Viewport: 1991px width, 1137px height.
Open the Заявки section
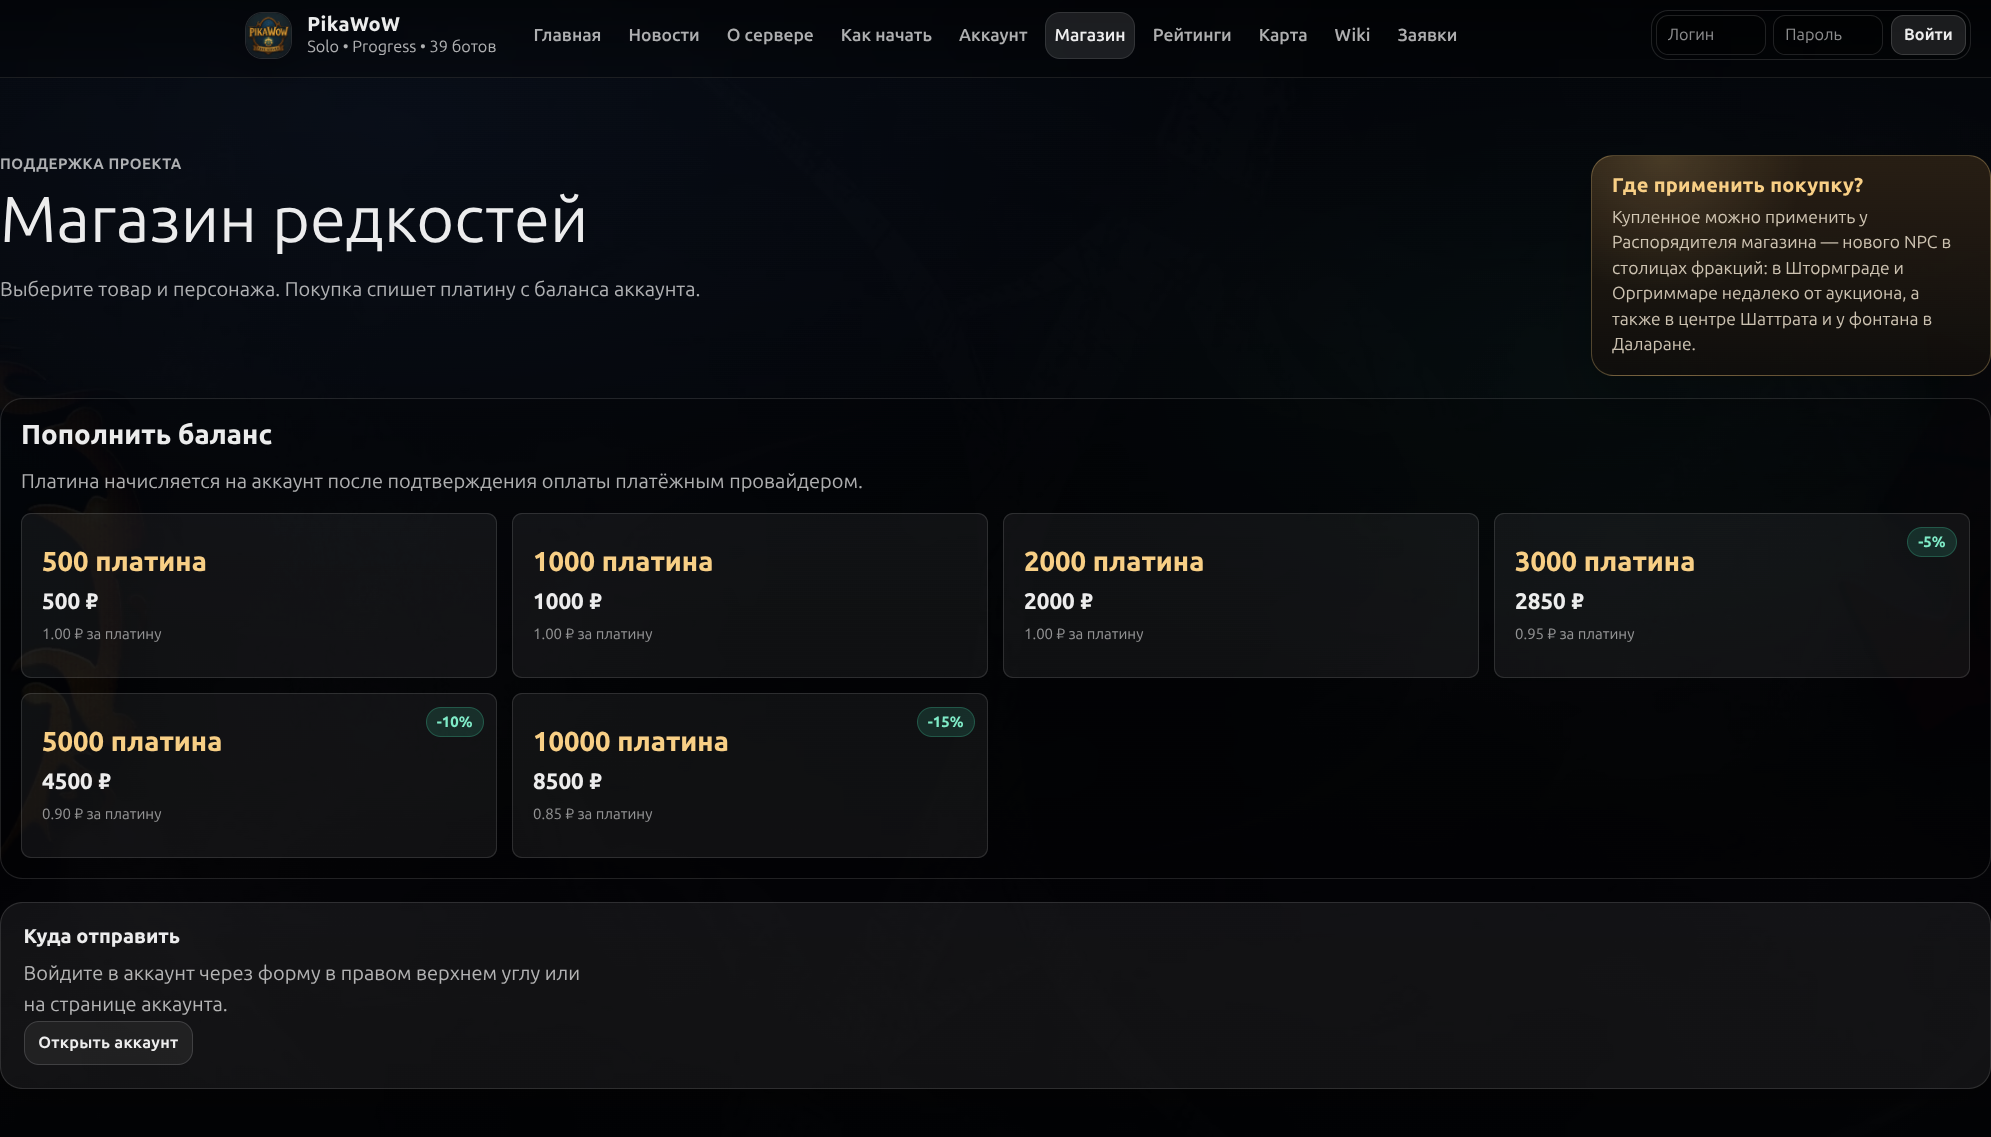click(1427, 35)
